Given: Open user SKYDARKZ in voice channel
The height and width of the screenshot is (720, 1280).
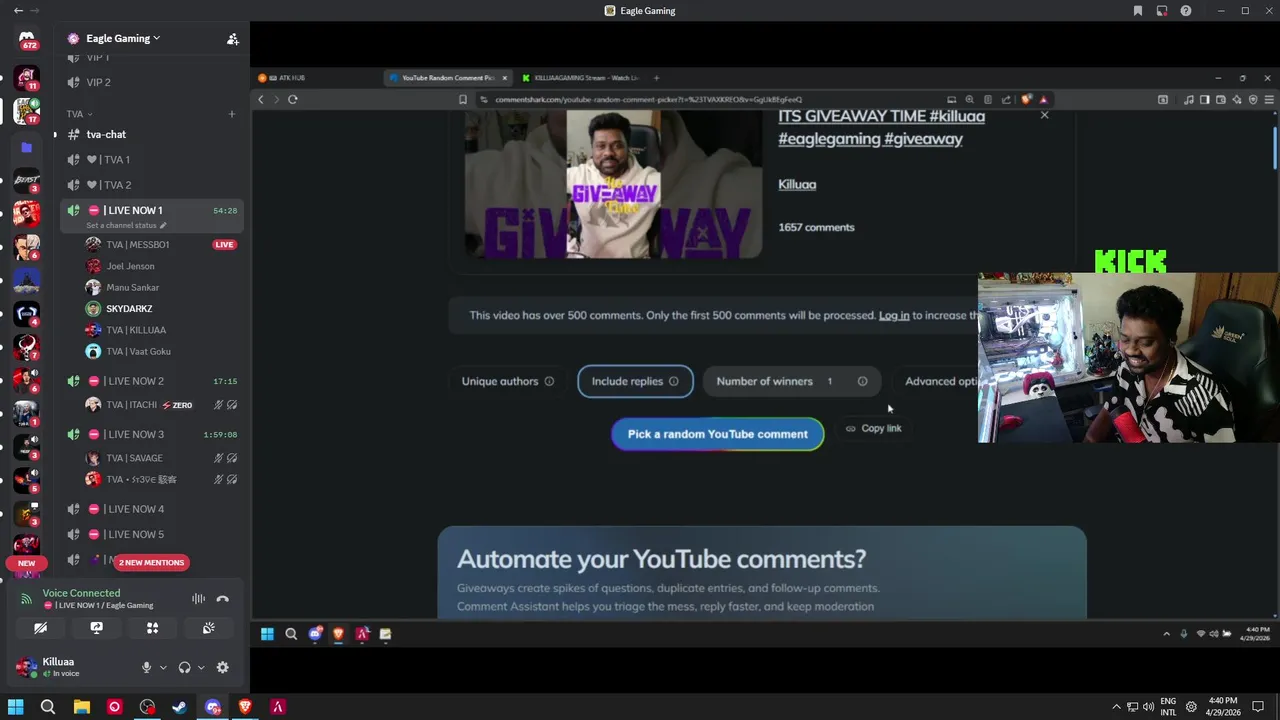Looking at the screenshot, I should 129,308.
